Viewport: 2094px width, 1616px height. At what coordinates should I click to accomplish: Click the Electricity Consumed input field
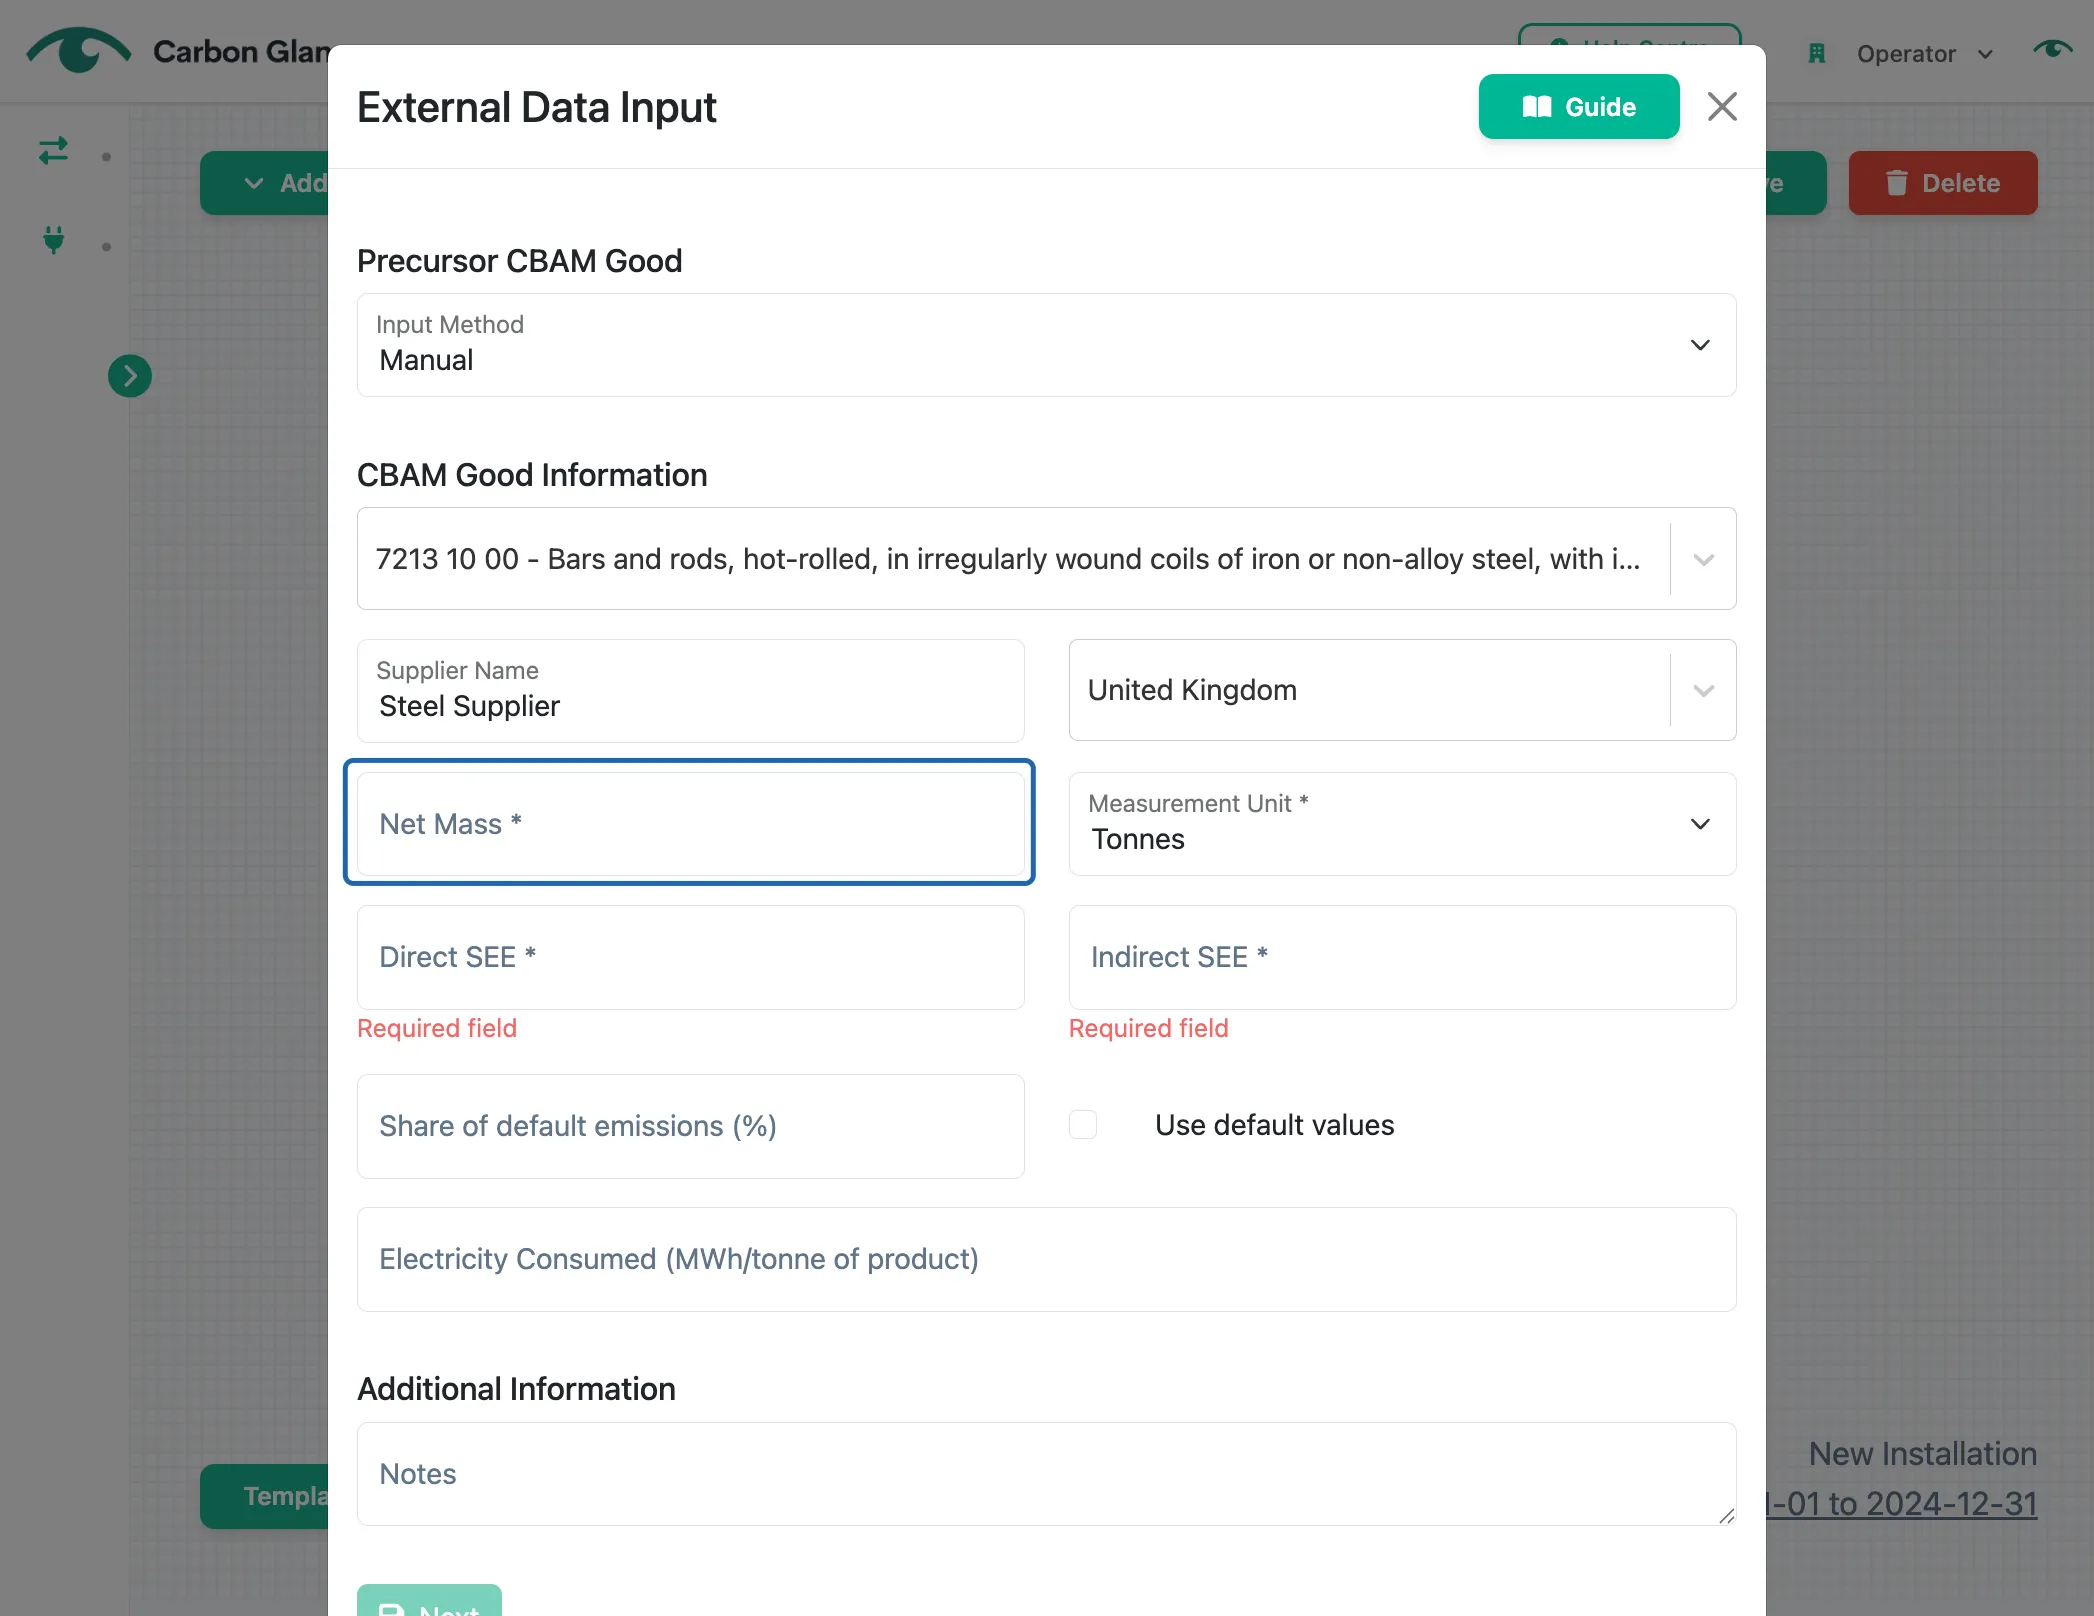(1046, 1259)
